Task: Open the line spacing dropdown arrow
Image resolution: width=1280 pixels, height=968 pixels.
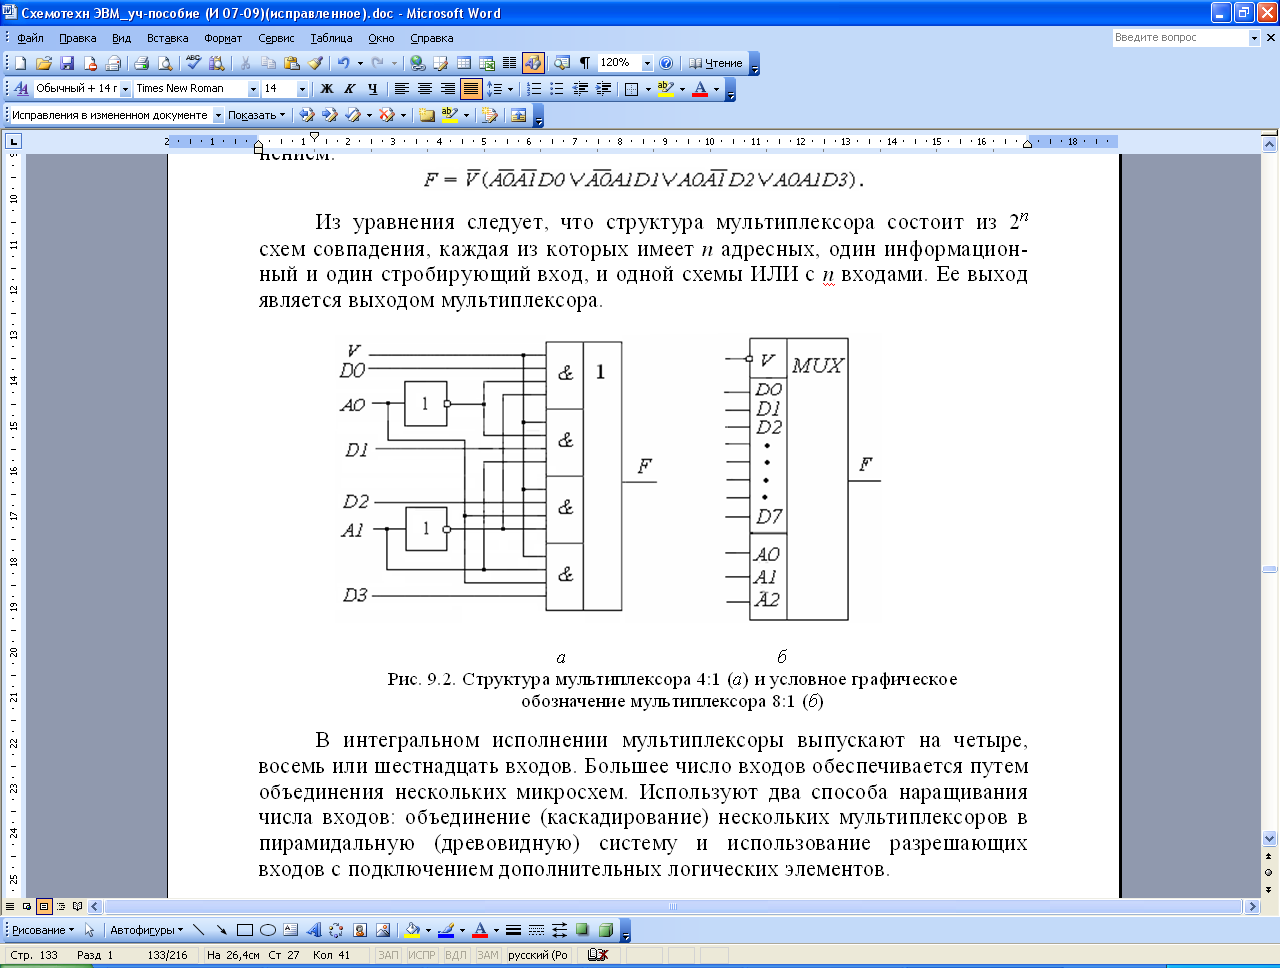Action: point(510,89)
